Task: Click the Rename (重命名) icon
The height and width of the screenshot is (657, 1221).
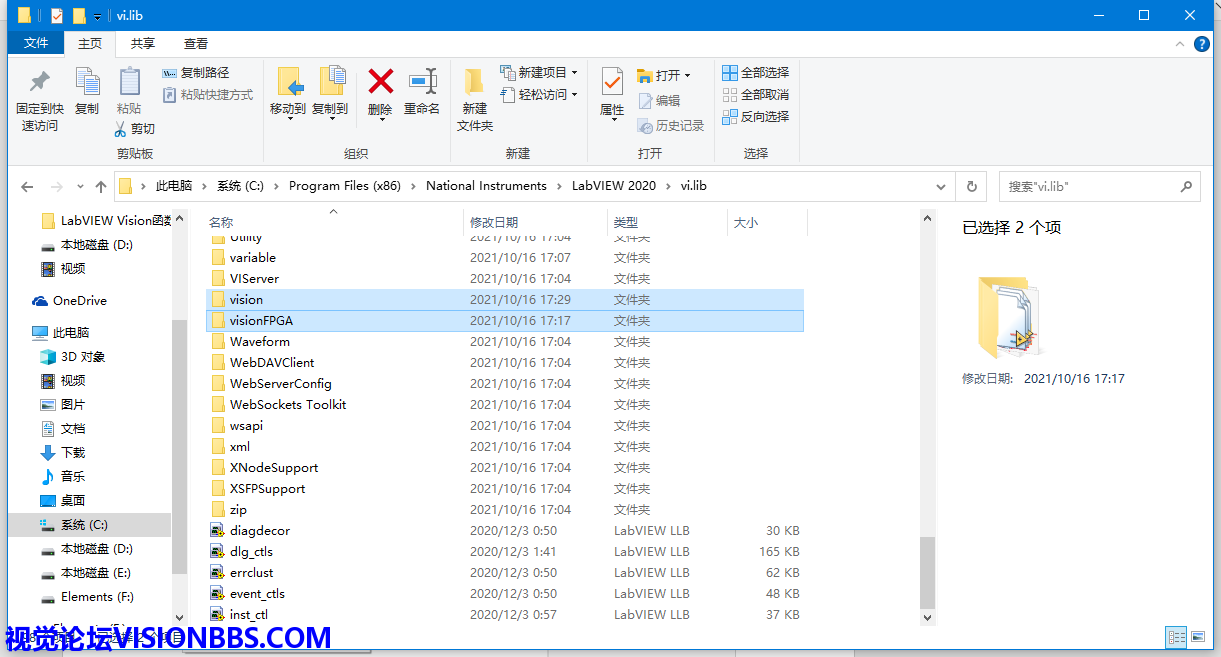Action: (x=422, y=92)
